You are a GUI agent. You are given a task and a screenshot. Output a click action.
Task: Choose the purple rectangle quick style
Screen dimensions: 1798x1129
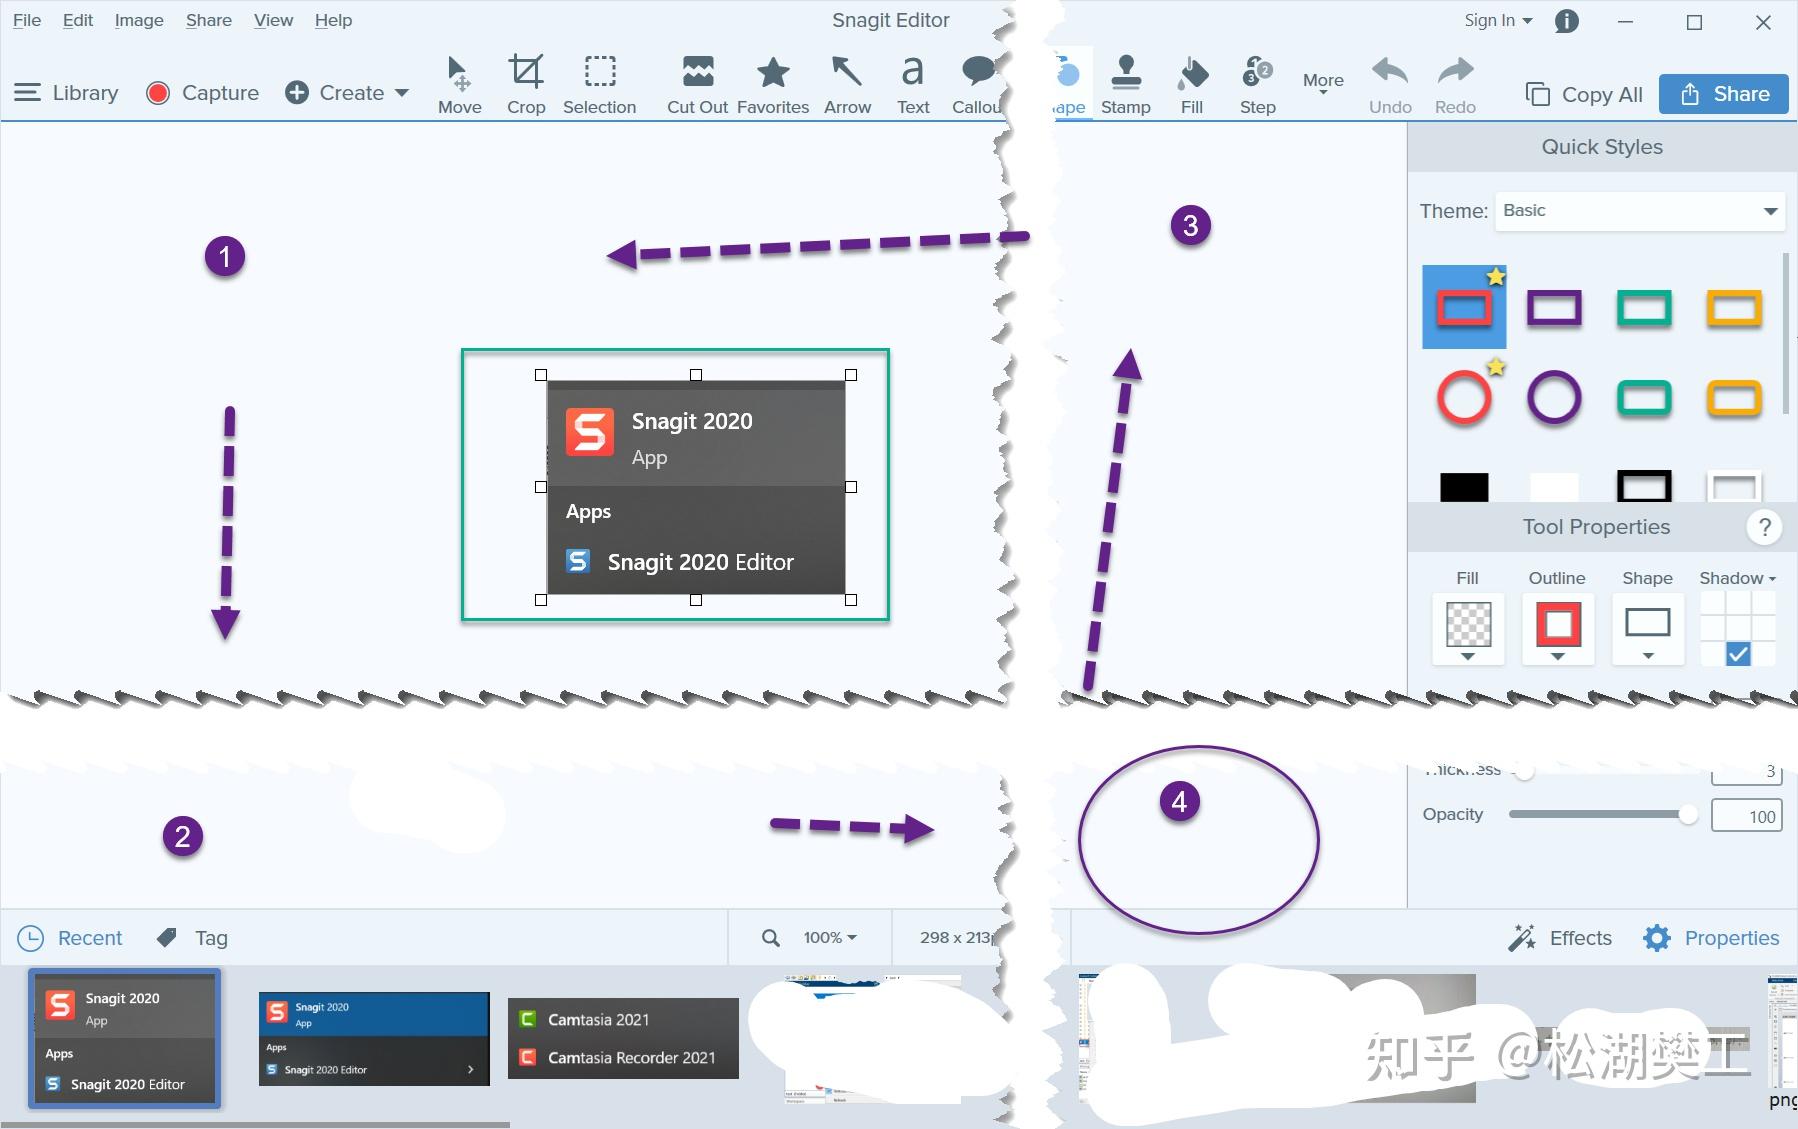(x=1554, y=308)
